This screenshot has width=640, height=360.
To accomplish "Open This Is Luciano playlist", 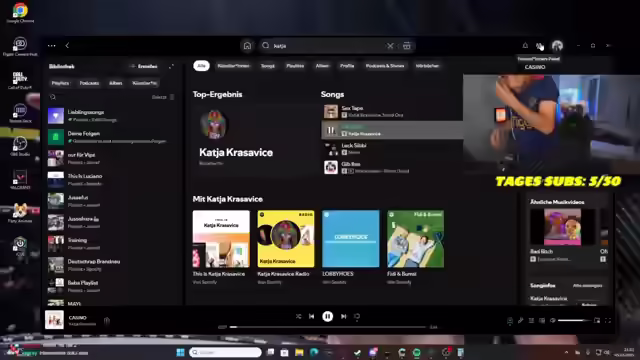I will (x=111, y=179).
